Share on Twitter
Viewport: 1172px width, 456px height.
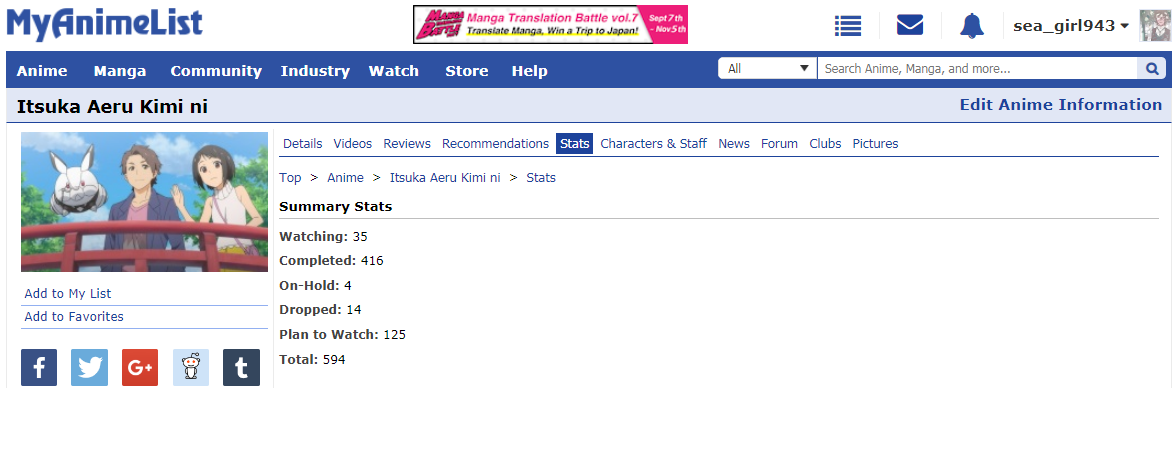pos(90,367)
